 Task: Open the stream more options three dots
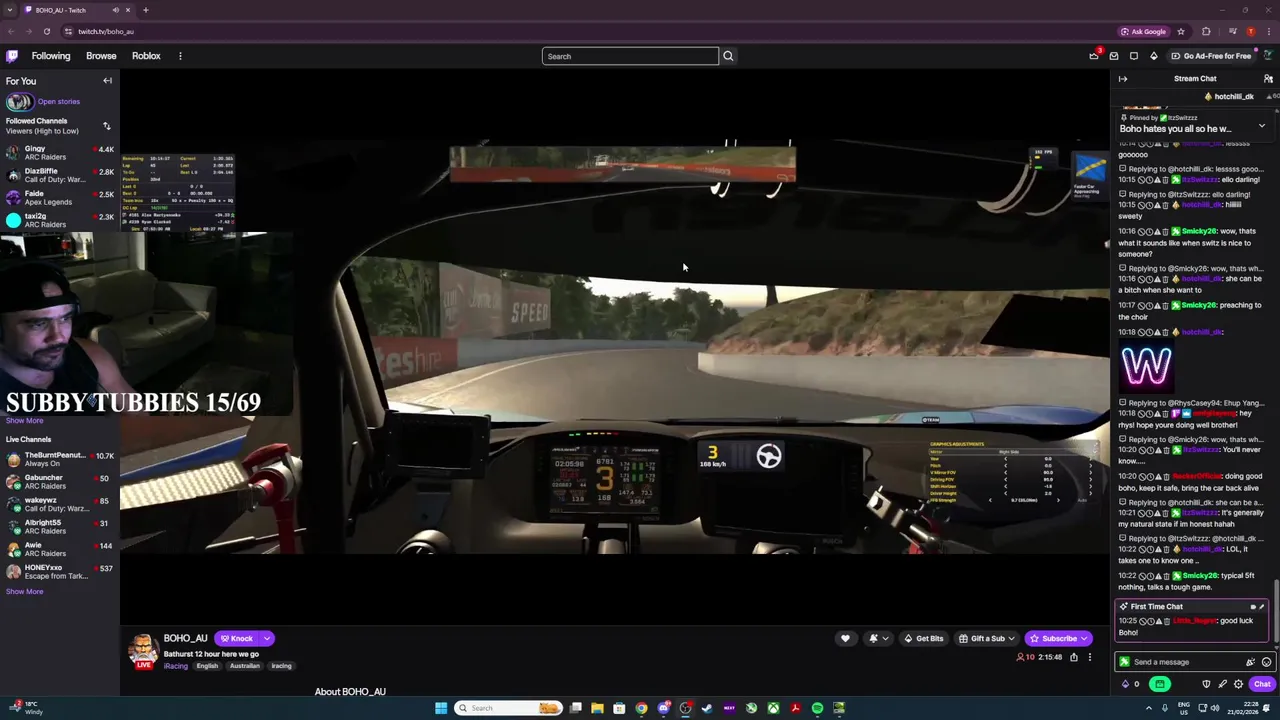1090,657
